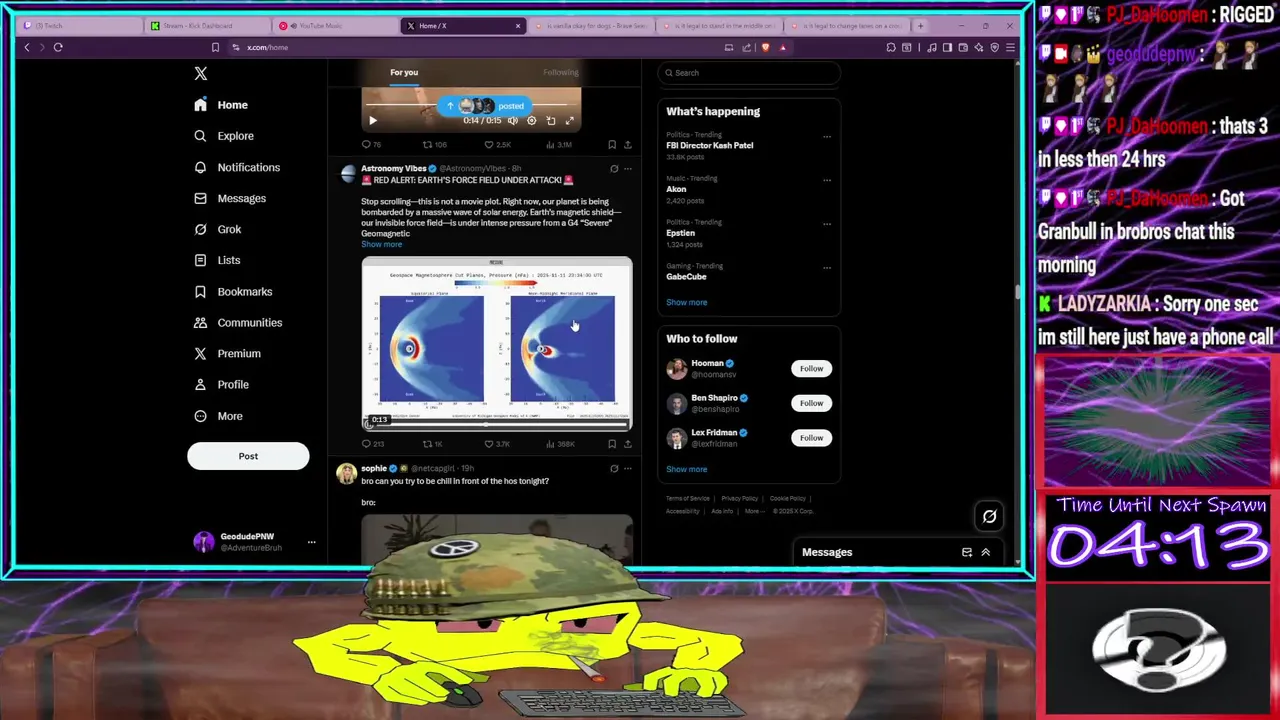1280x720 pixels.
Task: Open Notifications from the sidebar
Action: (x=238, y=167)
